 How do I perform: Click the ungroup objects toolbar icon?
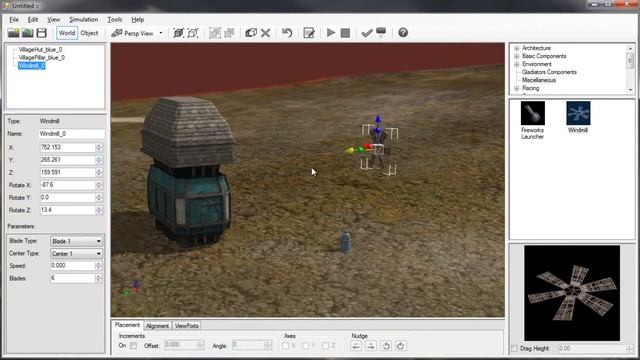tap(229, 33)
